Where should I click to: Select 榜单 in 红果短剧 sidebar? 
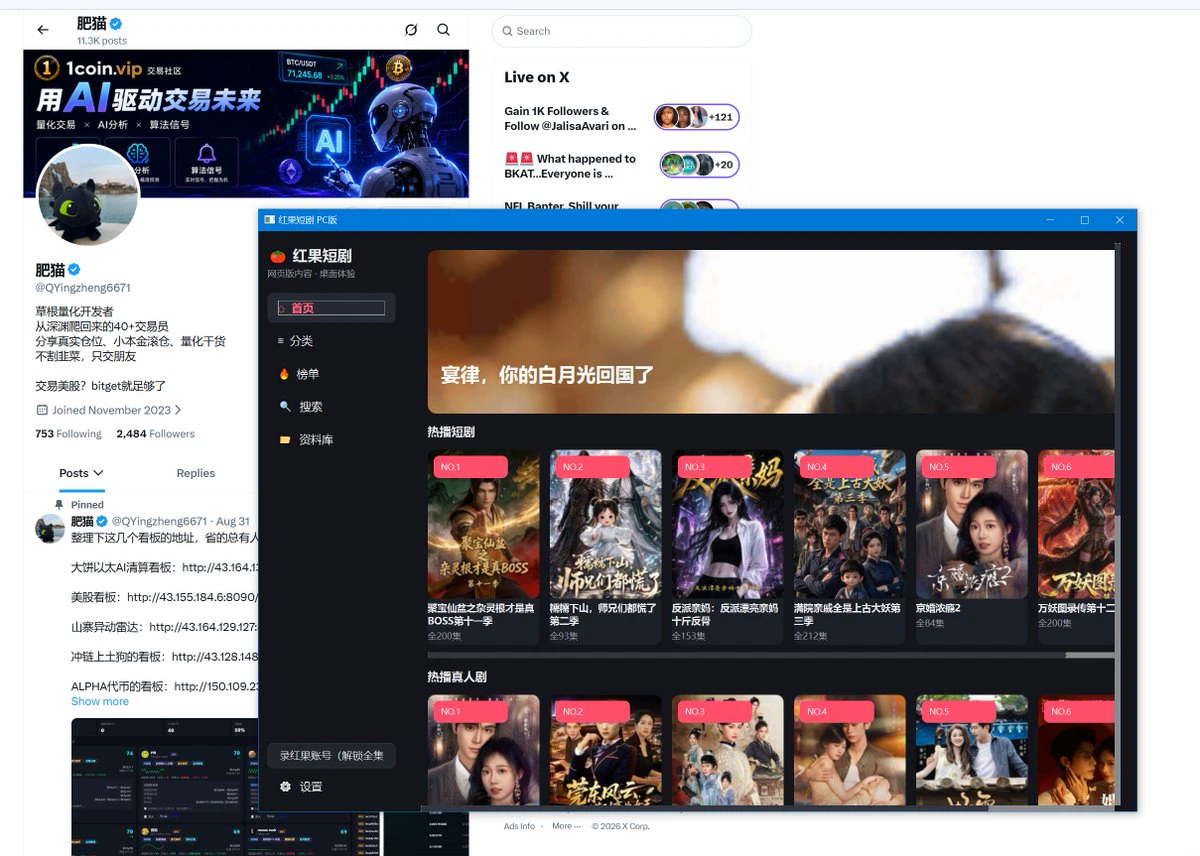(x=331, y=374)
